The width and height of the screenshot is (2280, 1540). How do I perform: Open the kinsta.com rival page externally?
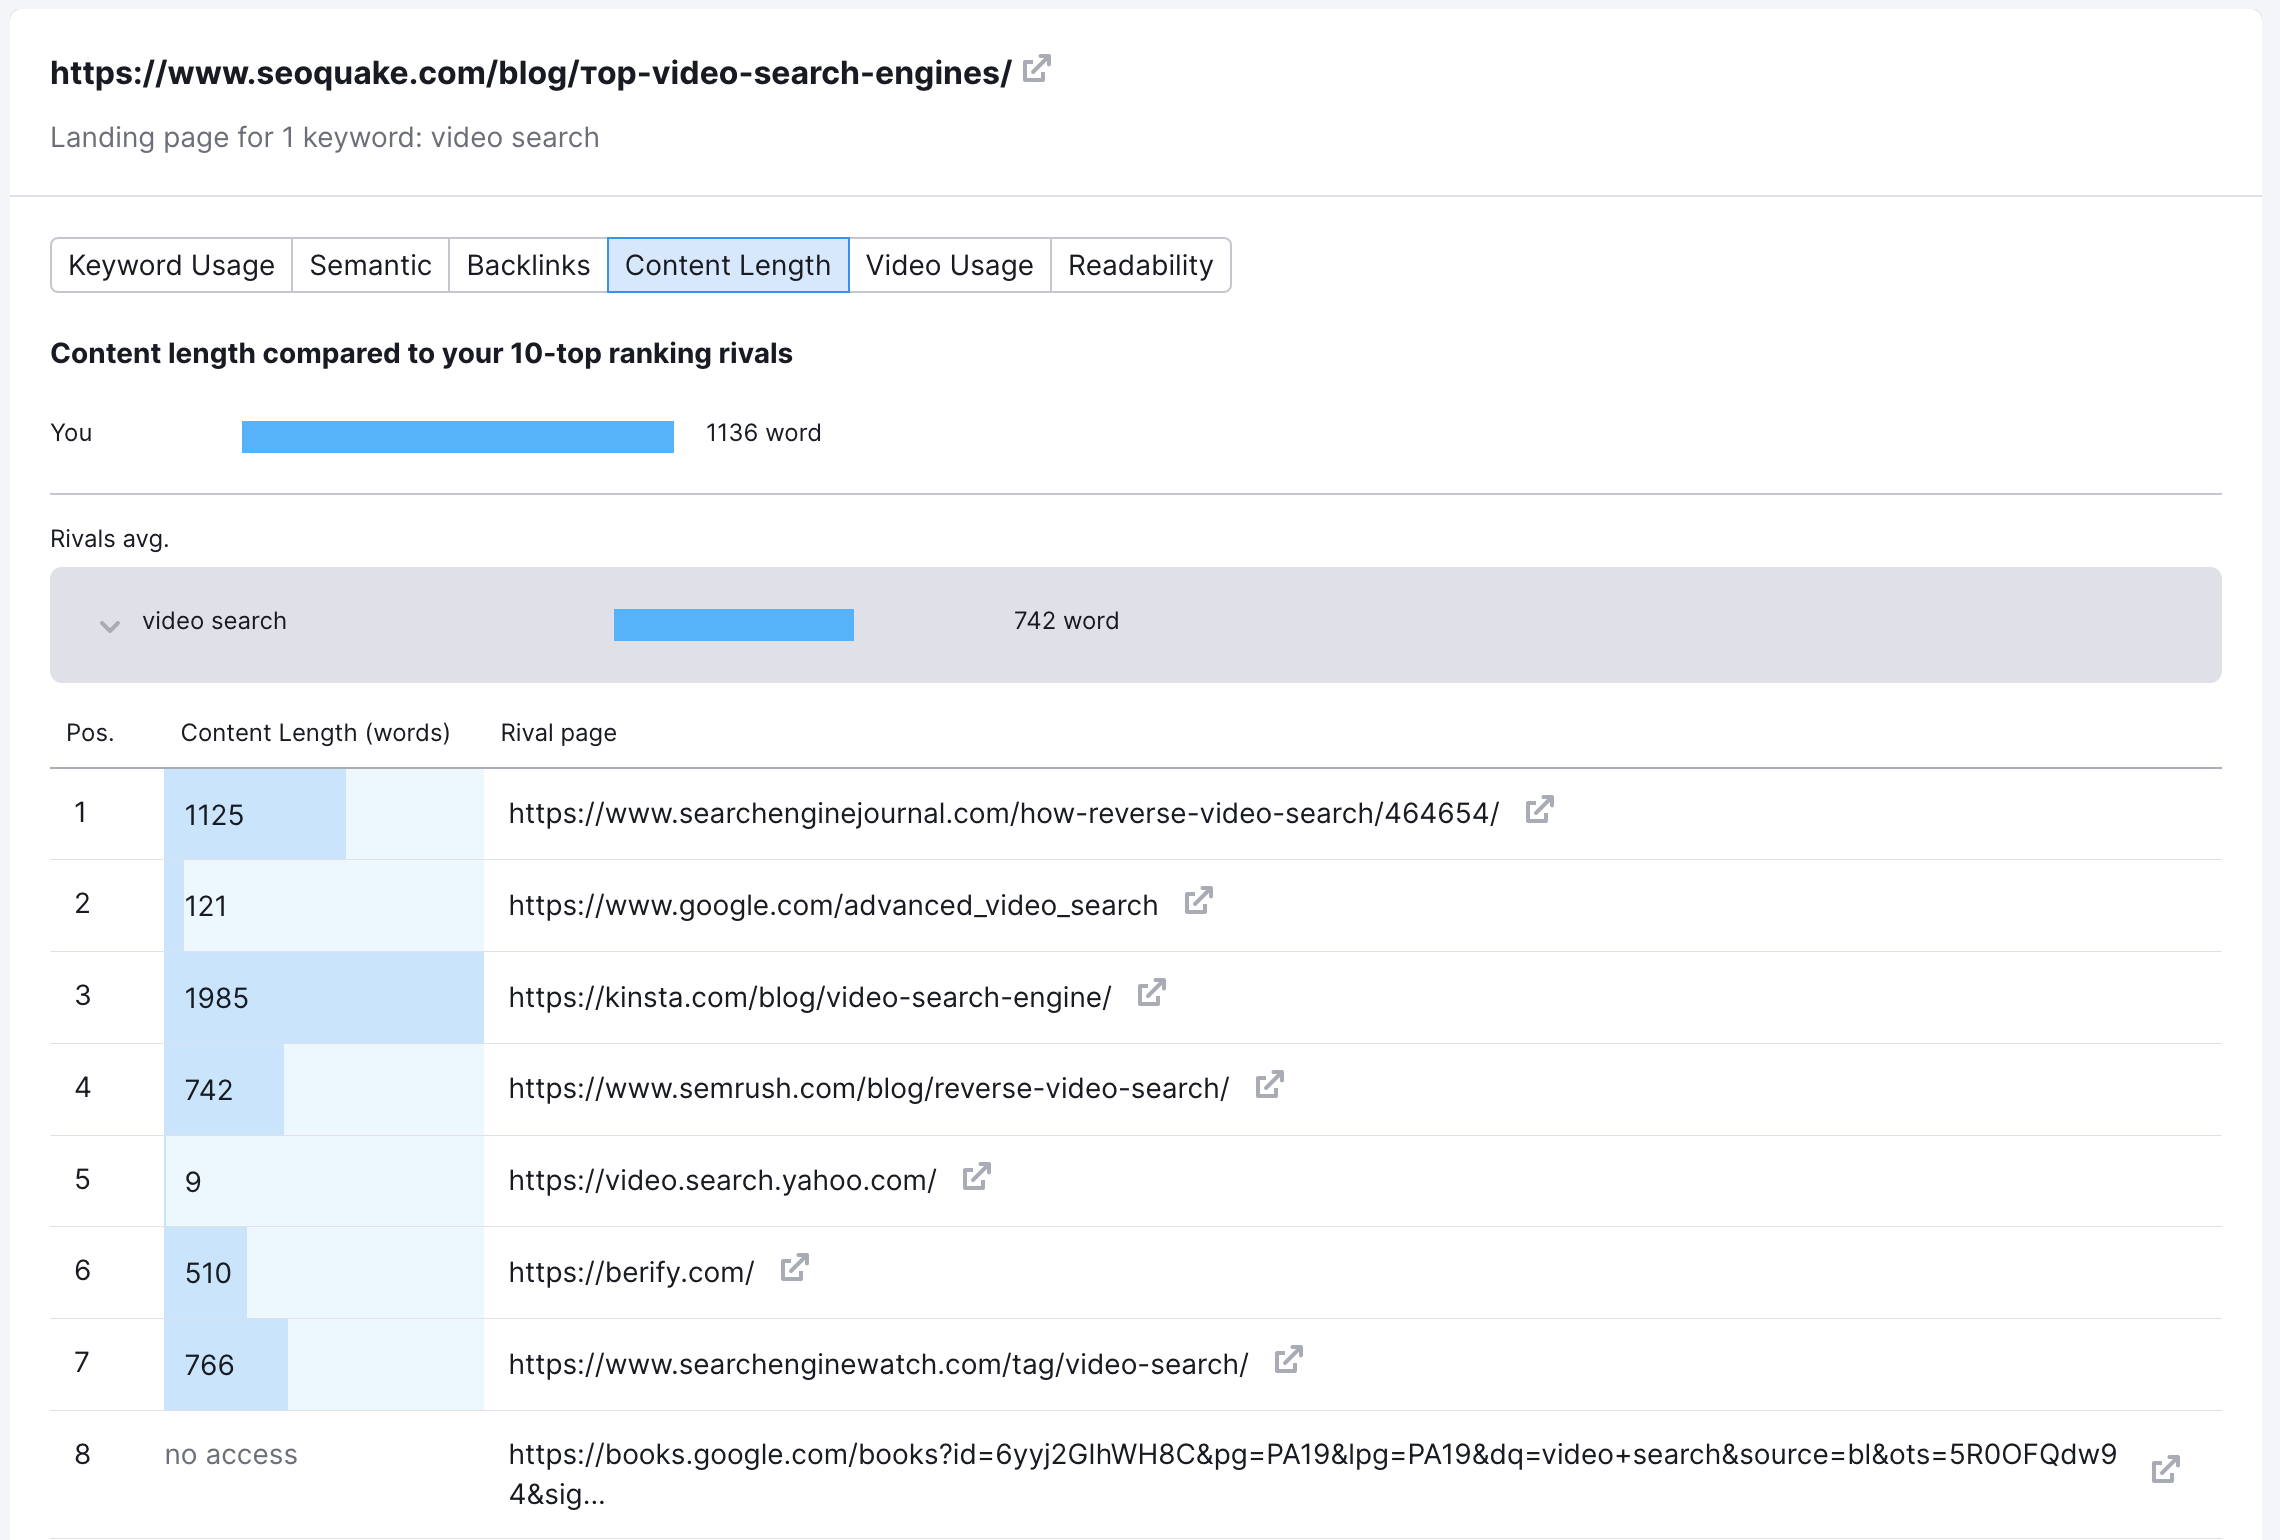1152,992
